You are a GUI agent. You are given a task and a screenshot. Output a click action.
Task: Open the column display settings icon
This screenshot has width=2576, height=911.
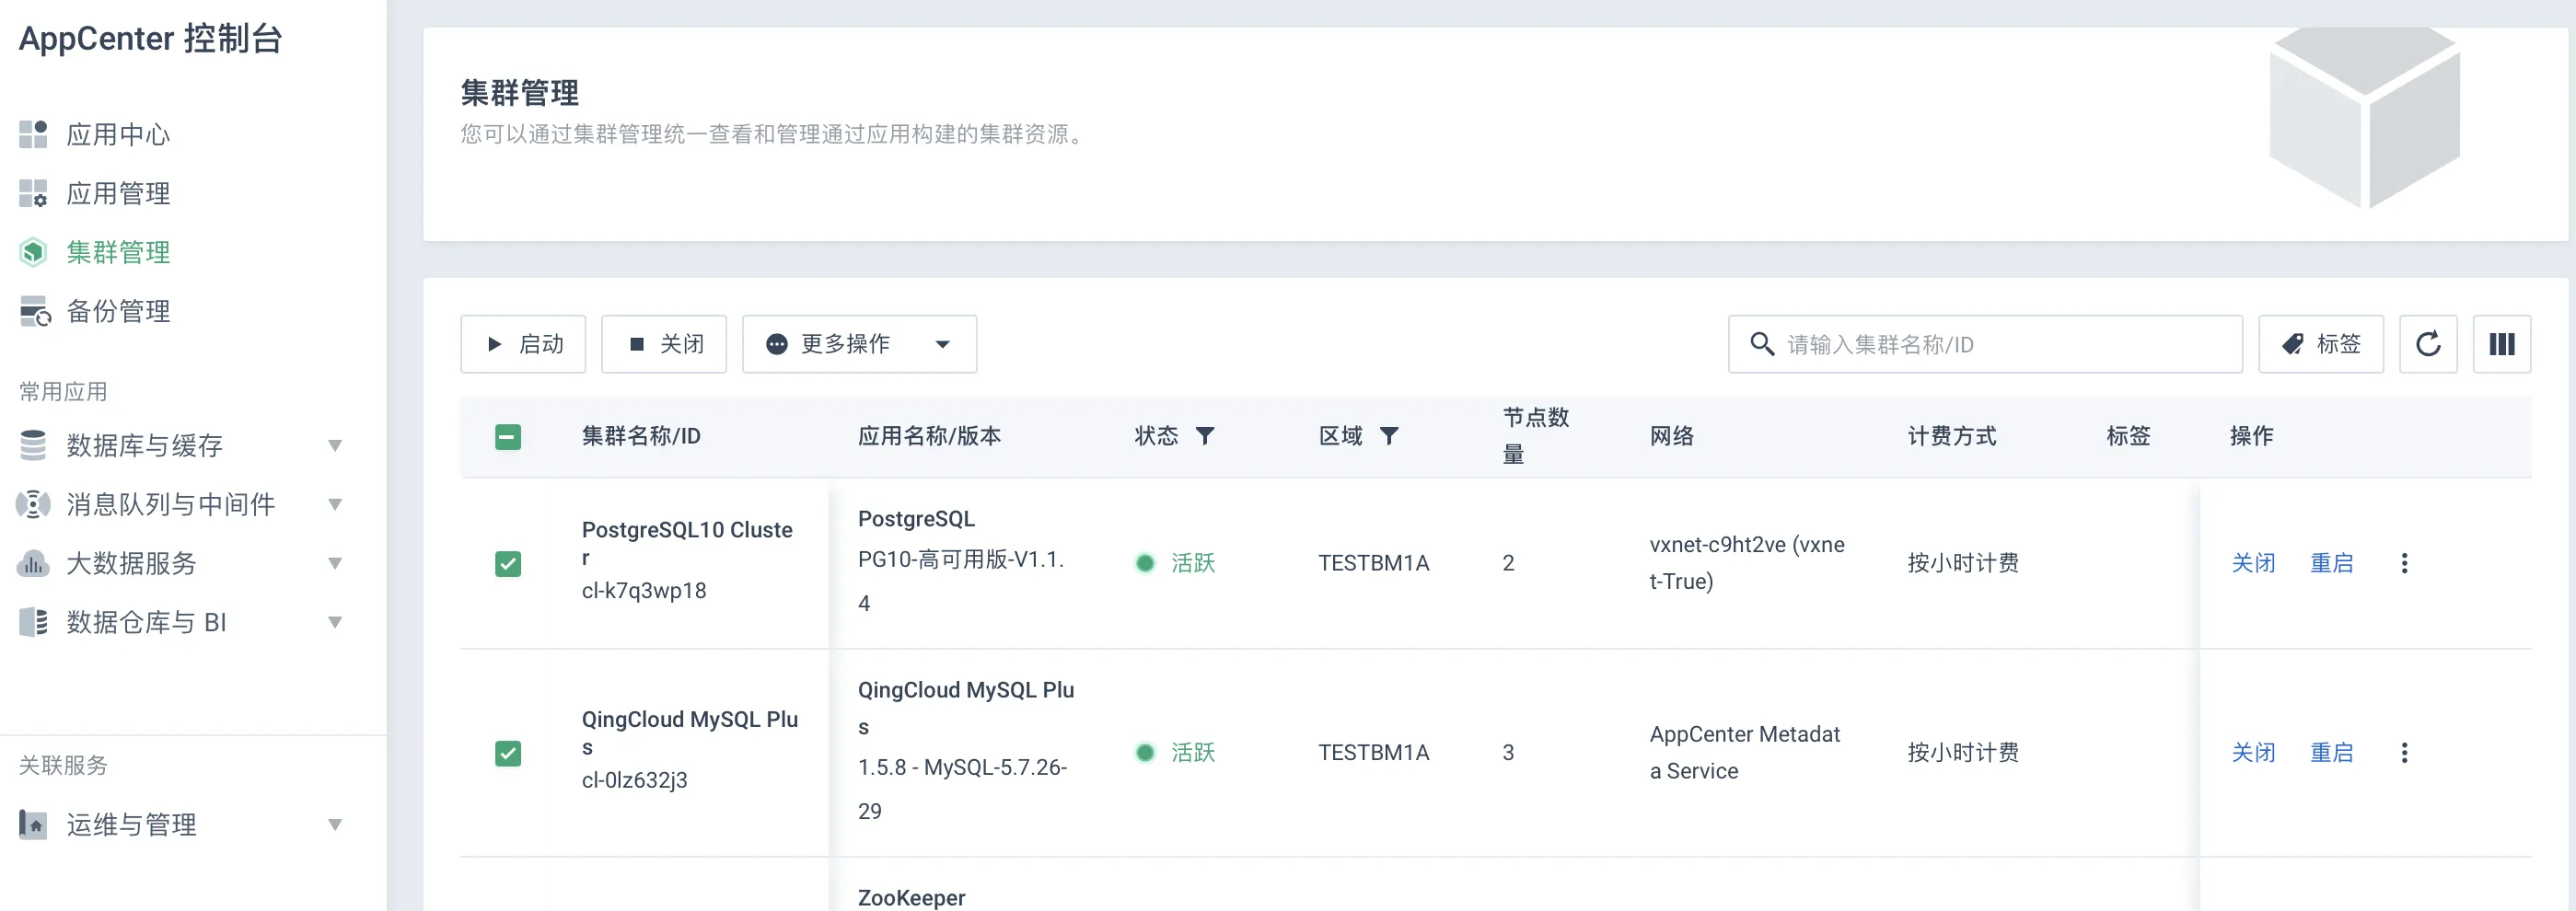point(2501,344)
